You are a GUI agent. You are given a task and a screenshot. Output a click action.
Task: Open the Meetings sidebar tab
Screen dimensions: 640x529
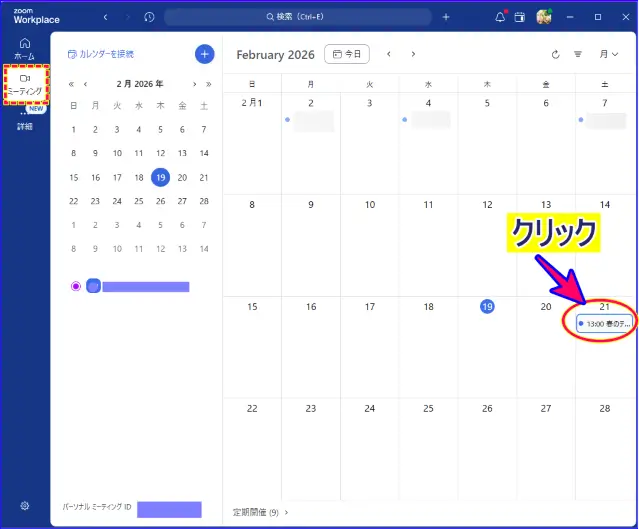(x=26, y=84)
